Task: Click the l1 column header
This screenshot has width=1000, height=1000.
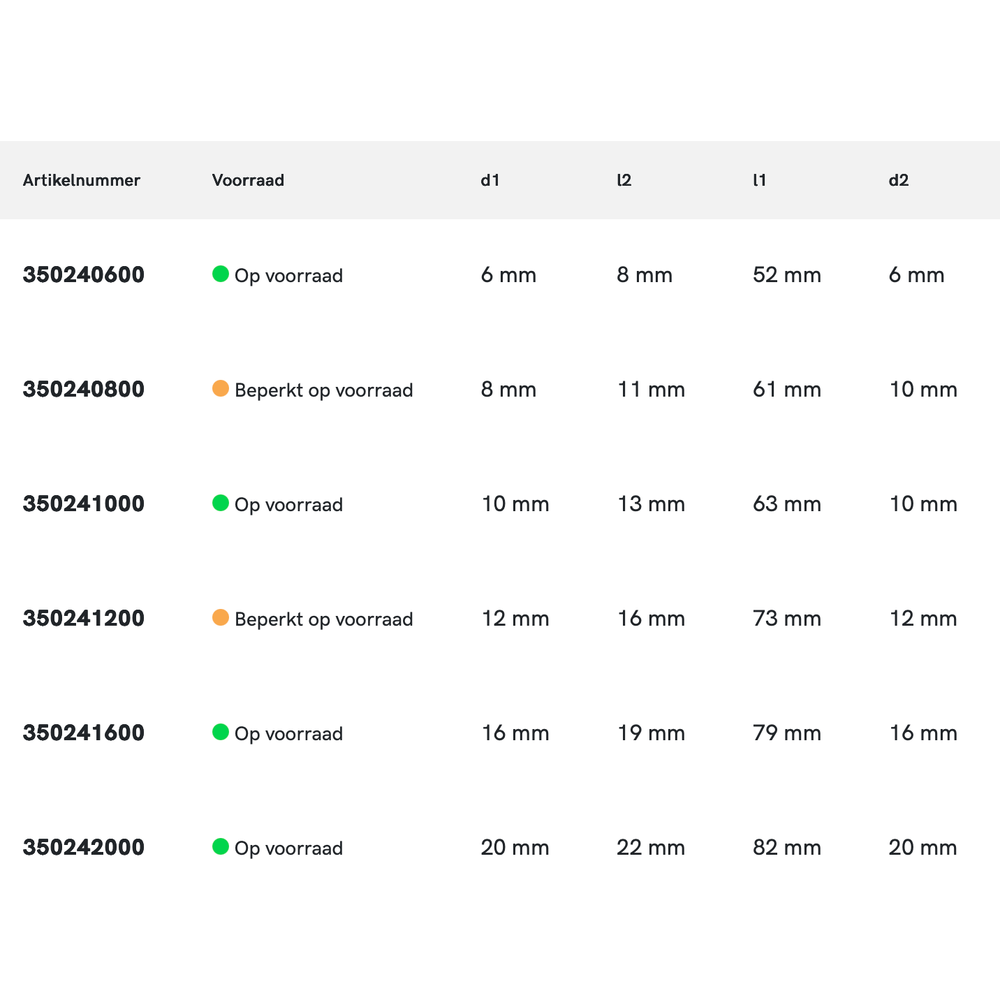Action: tap(759, 181)
